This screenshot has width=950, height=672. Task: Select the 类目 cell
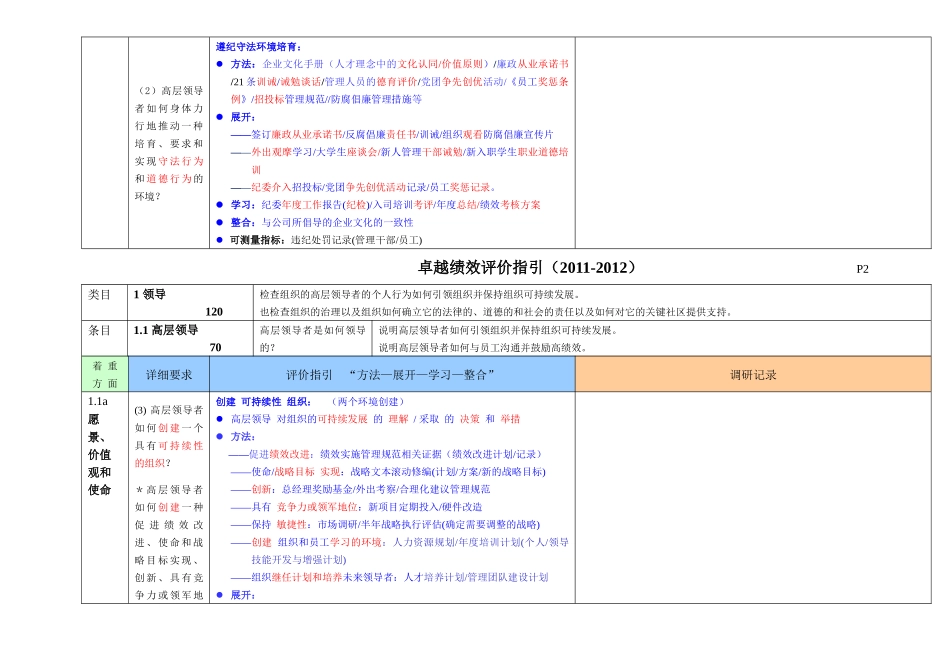pos(105,302)
